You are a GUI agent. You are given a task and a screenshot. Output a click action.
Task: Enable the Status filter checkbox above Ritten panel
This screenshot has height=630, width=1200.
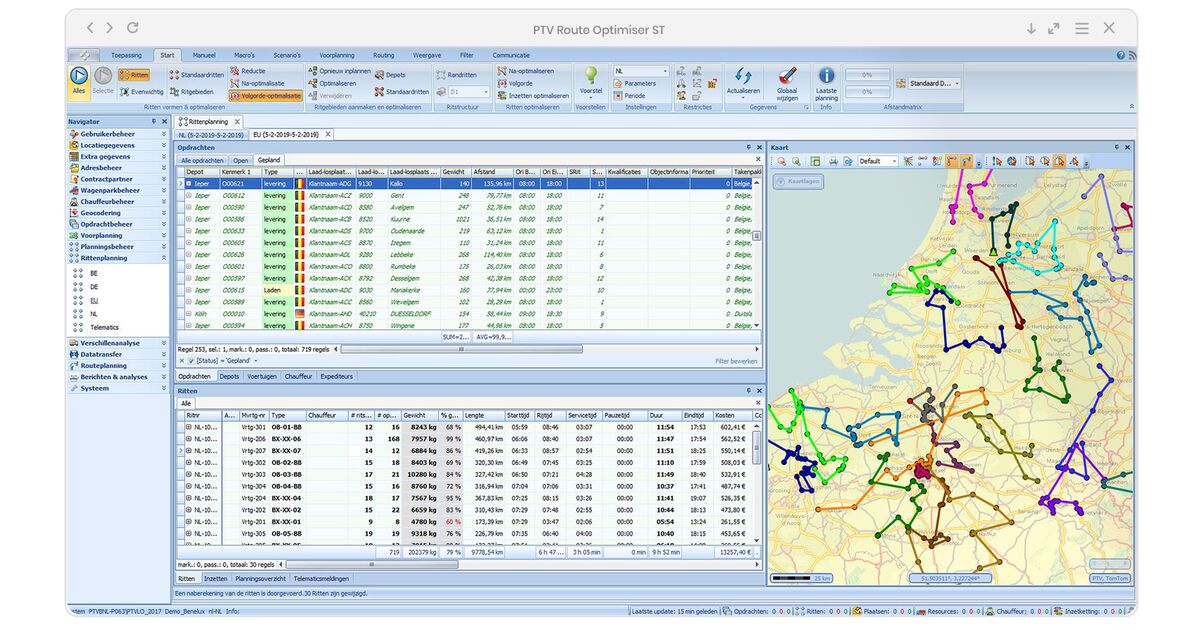click(191, 361)
